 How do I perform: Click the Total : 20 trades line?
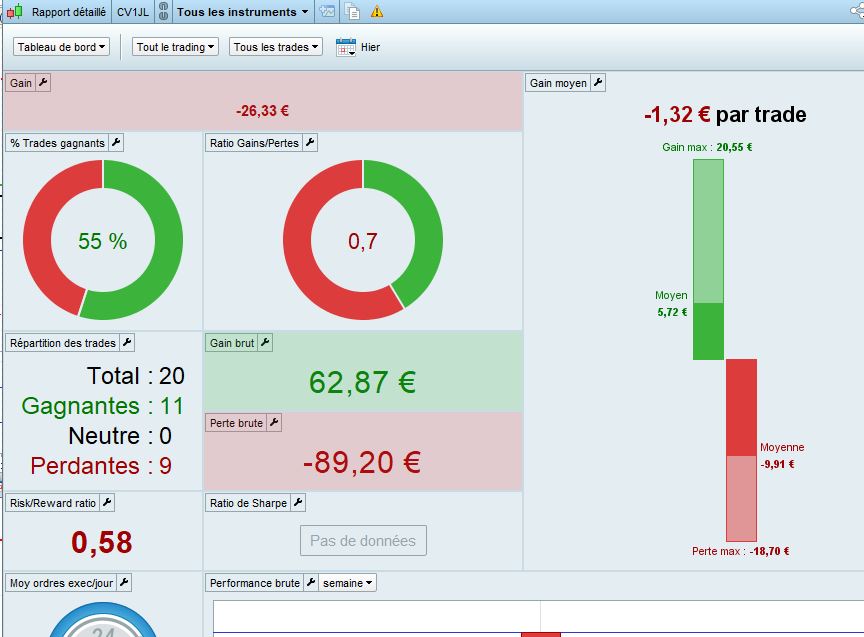pos(136,376)
